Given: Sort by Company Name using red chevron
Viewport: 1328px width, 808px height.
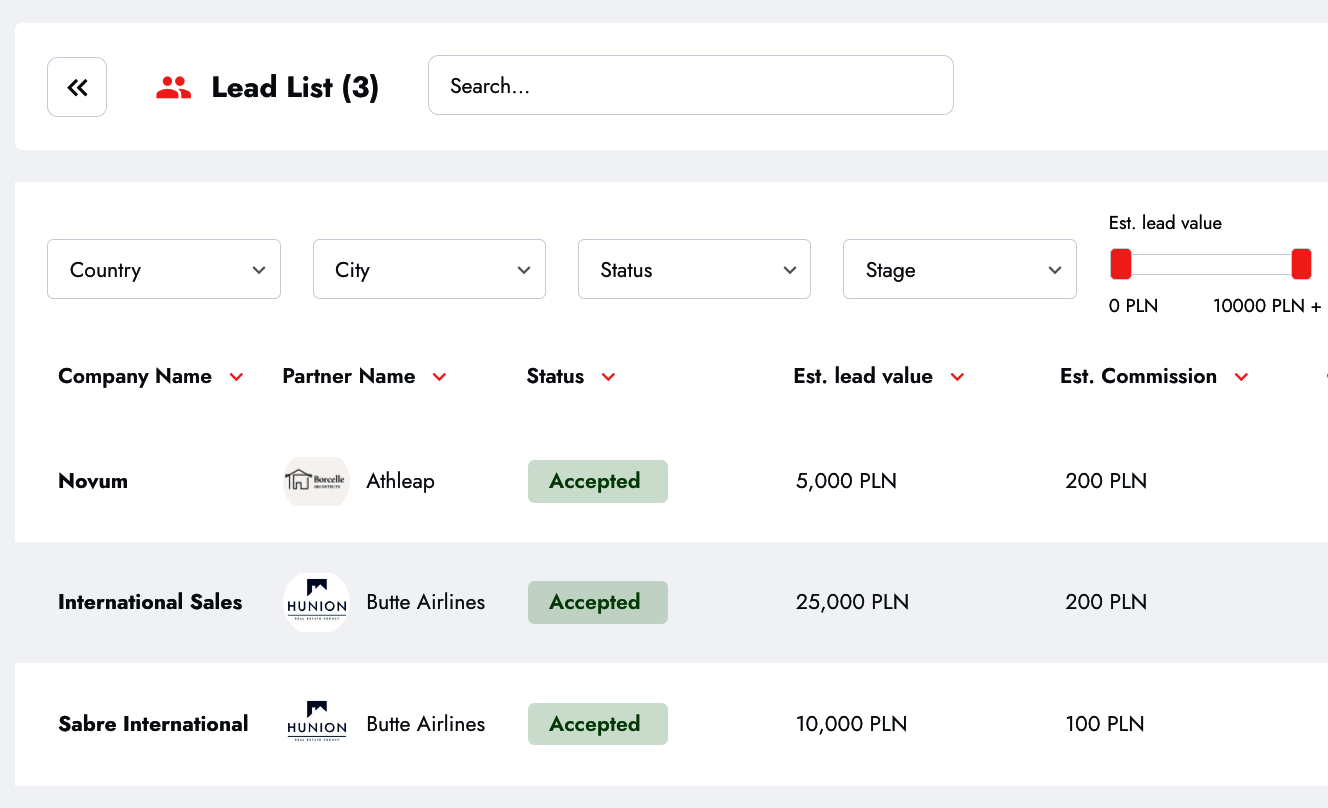Looking at the screenshot, I should tap(236, 377).
